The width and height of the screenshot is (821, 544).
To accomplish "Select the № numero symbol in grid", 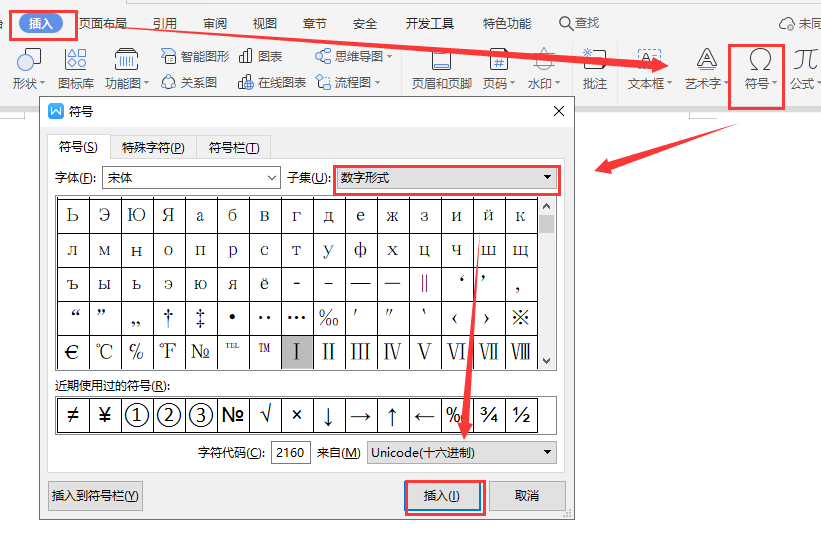I will 201,352.
